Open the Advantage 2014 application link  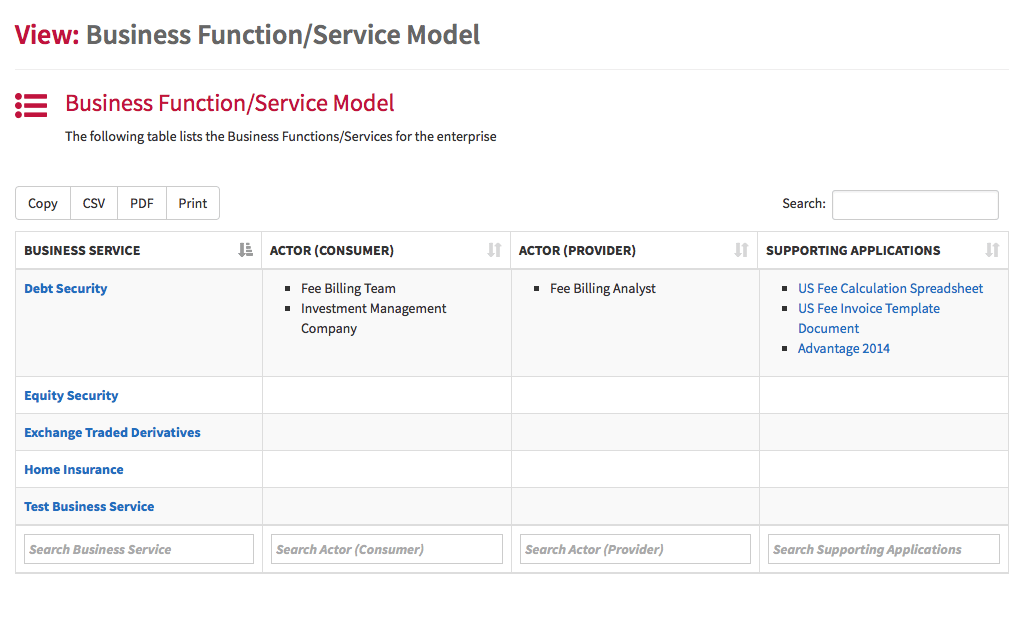844,349
